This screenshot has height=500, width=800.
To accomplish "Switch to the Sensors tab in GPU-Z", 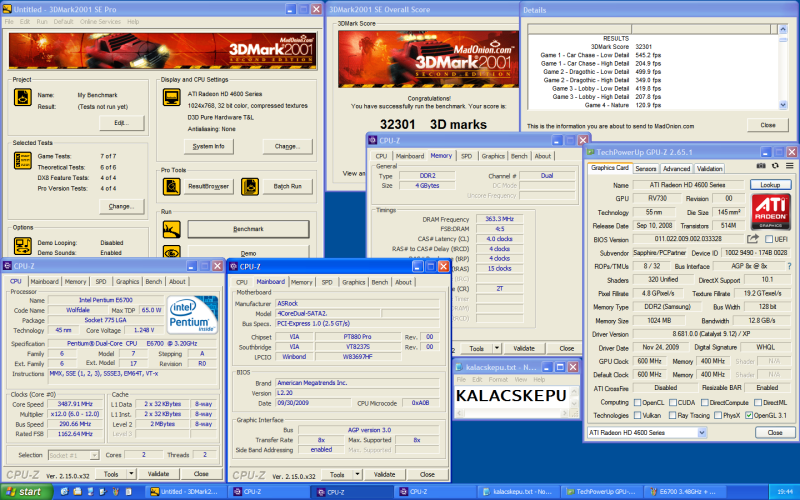I will coord(645,168).
